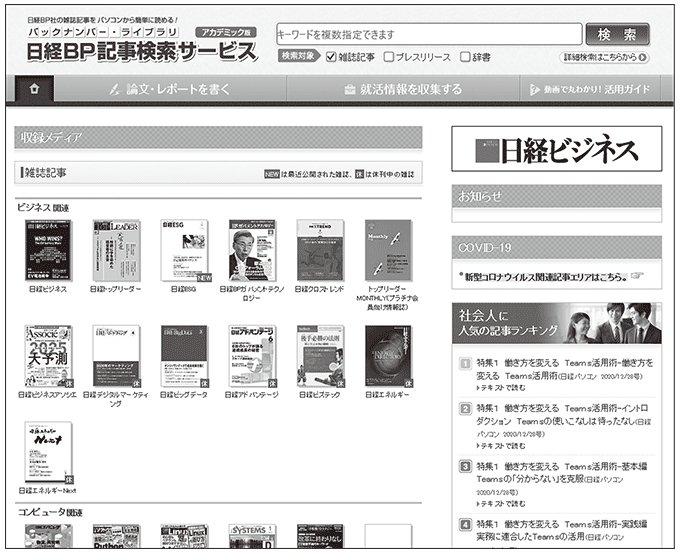The width and height of the screenshot is (680, 554).
Task: Click the 検索対象 label tag
Action: pyautogui.click(x=298, y=56)
